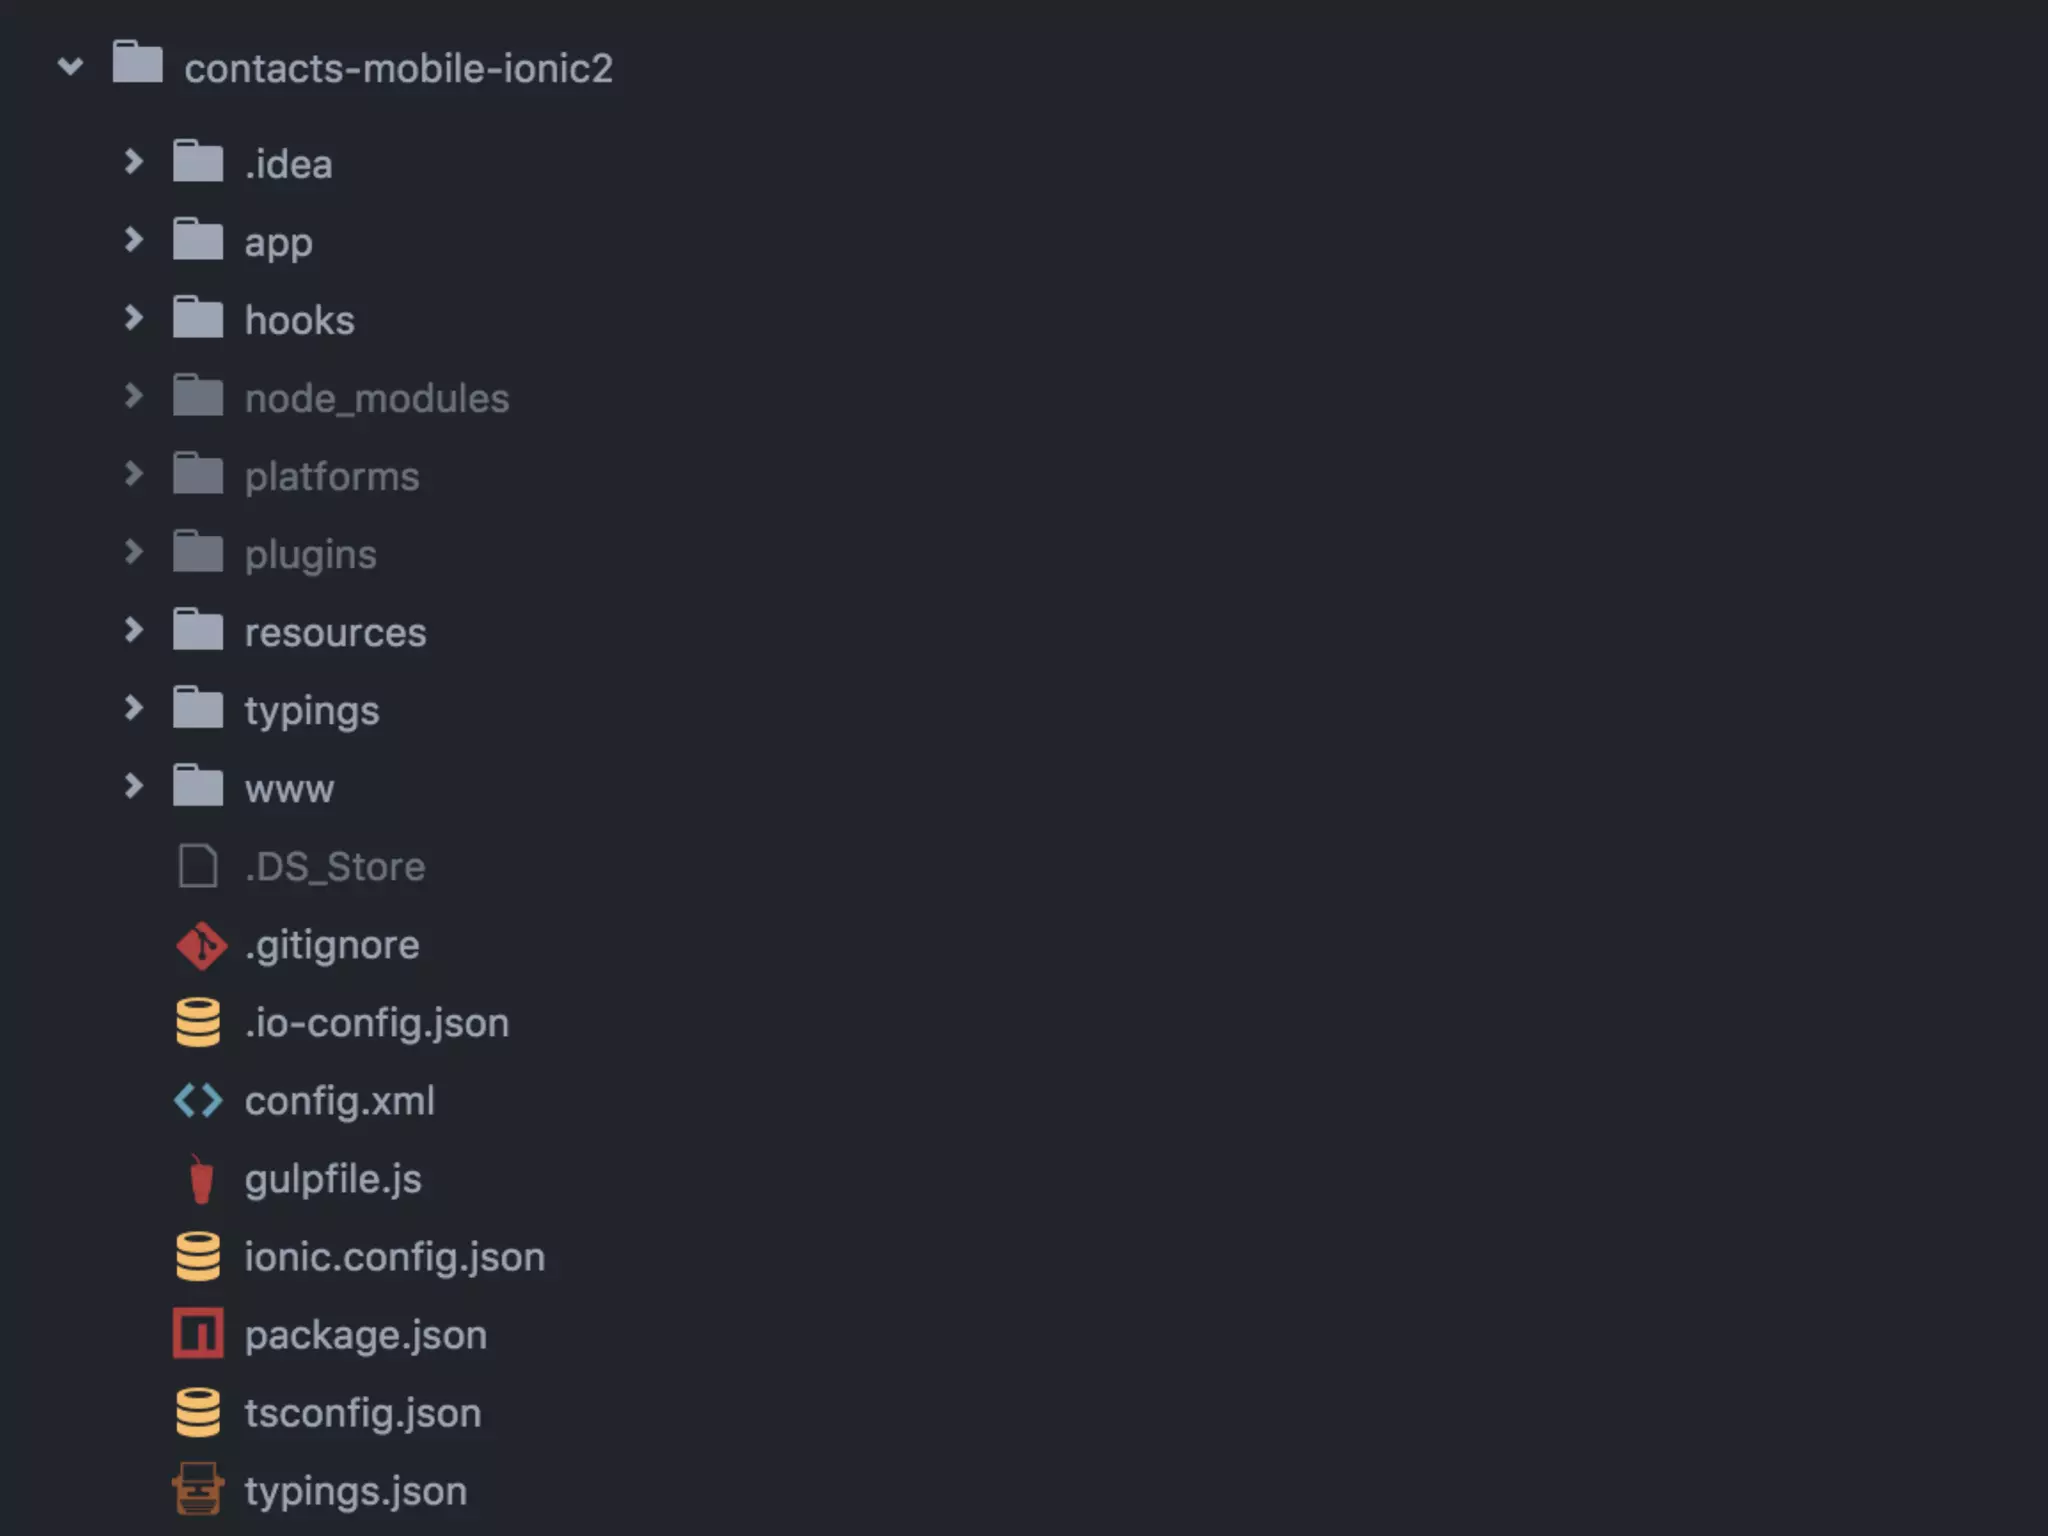The height and width of the screenshot is (1536, 2048).
Task: Click the XML brackets icon for config.xml
Action: coord(198,1101)
